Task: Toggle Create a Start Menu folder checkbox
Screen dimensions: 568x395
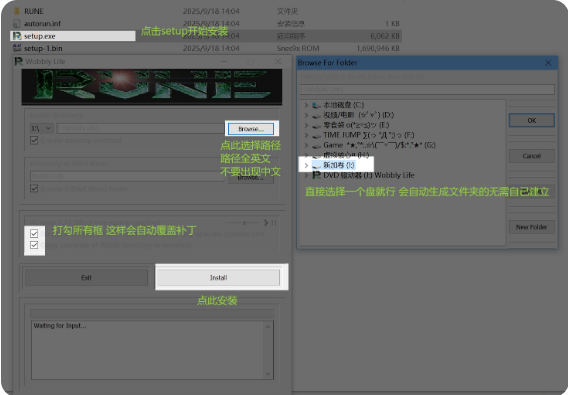Action: 34,188
